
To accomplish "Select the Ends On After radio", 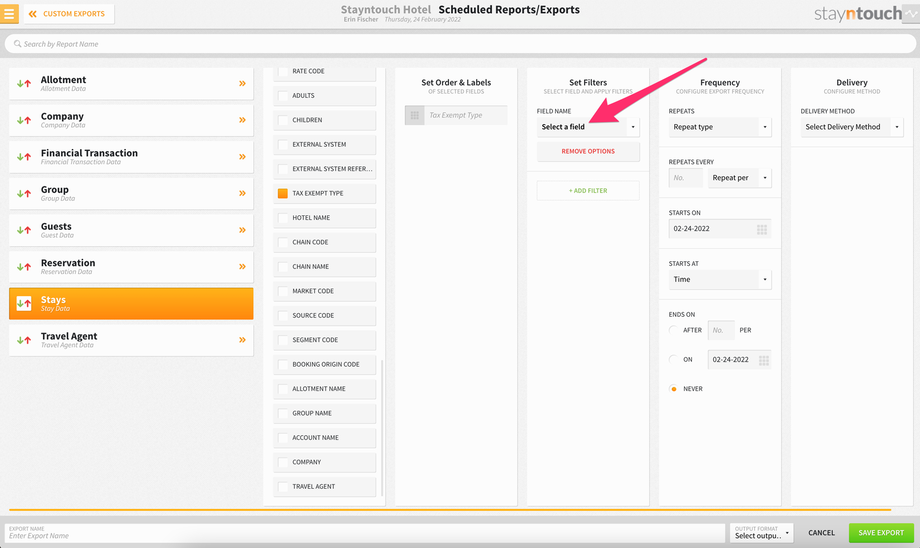I will (674, 330).
